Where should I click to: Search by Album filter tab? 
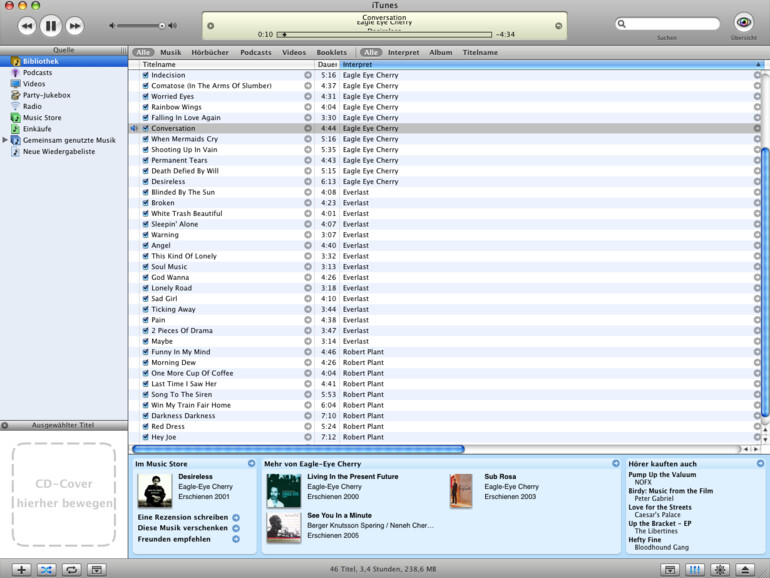[440, 53]
